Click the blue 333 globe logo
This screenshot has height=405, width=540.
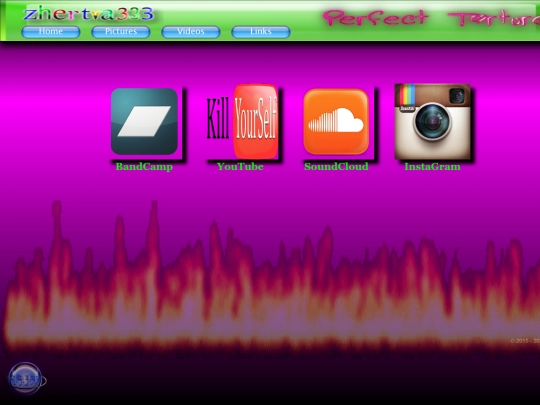pos(26,379)
